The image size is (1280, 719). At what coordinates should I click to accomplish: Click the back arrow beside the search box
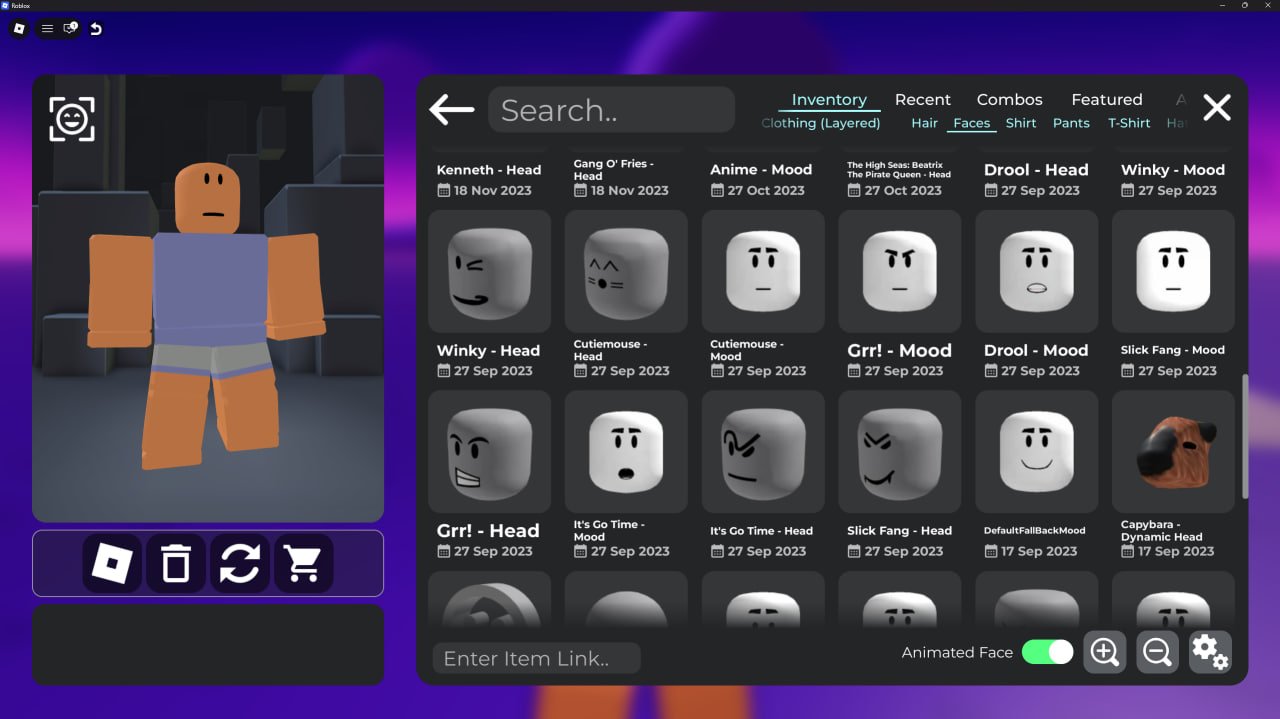click(452, 109)
